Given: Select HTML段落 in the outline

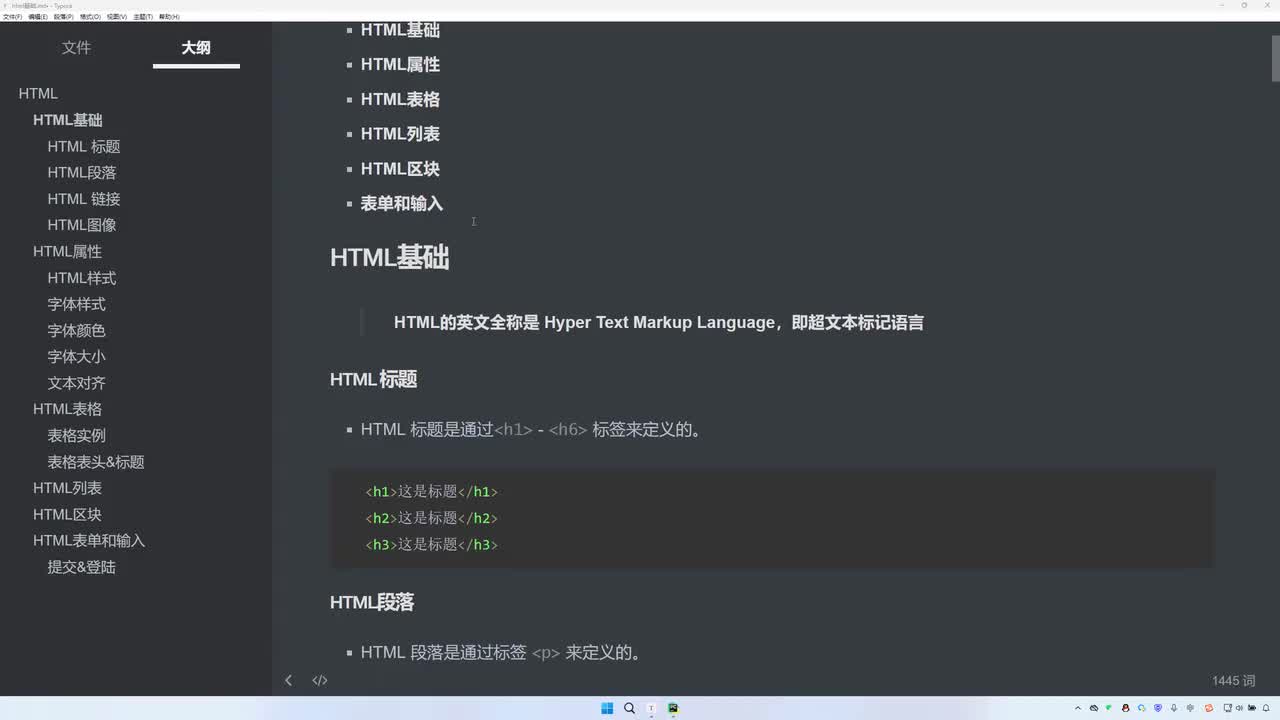Looking at the screenshot, I should click(82, 172).
